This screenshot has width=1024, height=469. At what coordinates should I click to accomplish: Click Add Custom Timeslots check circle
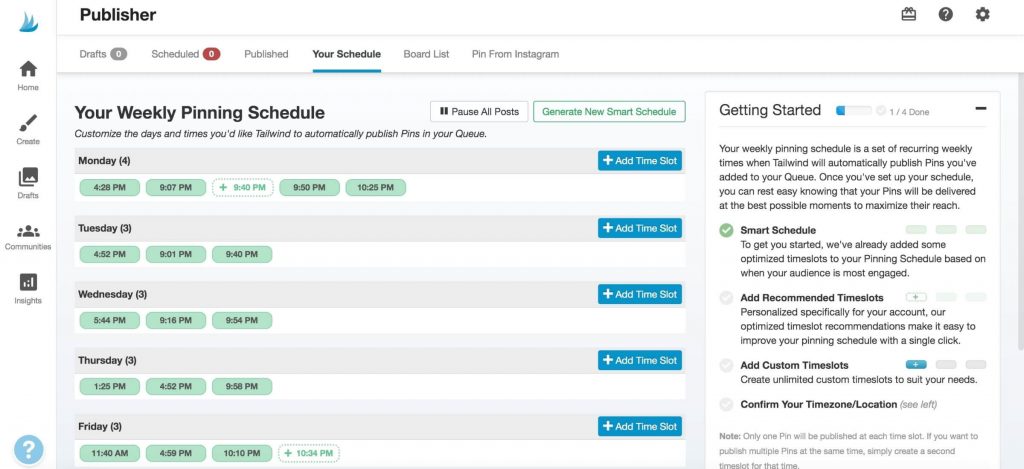726,365
